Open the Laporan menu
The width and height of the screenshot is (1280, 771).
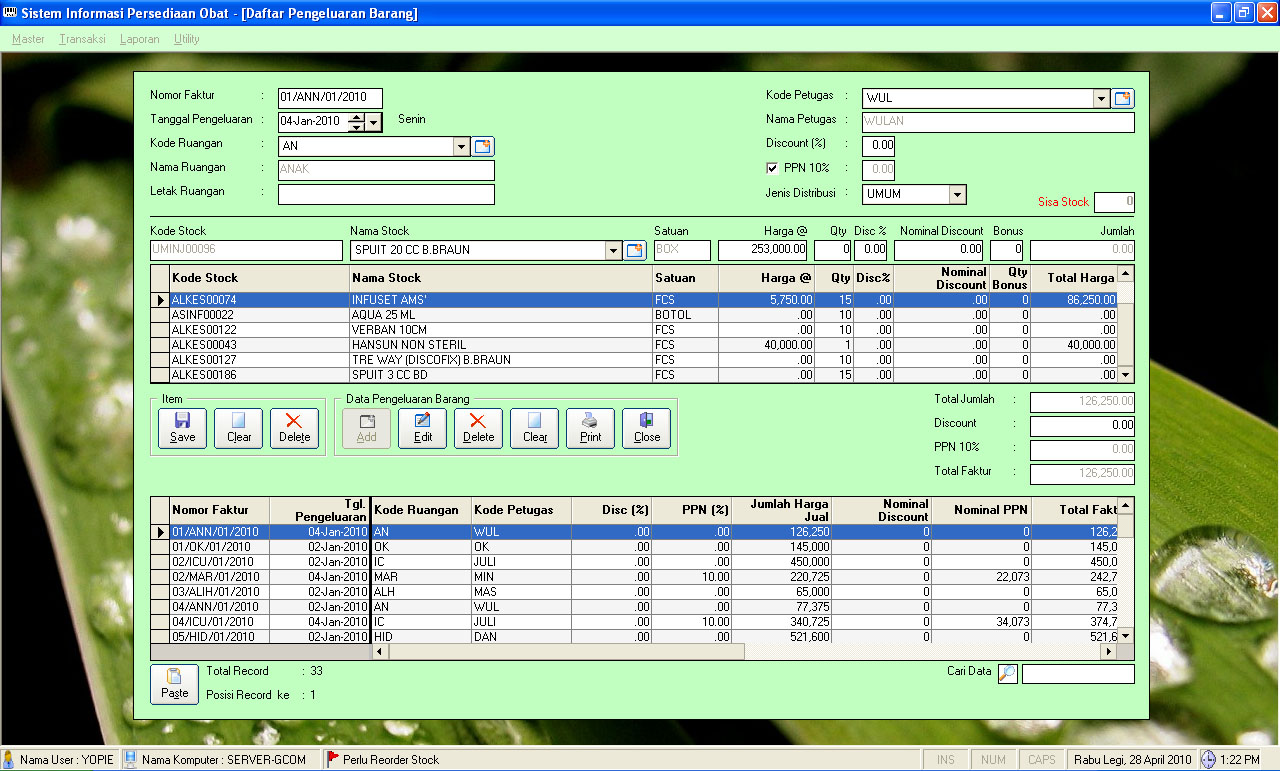(x=139, y=39)
